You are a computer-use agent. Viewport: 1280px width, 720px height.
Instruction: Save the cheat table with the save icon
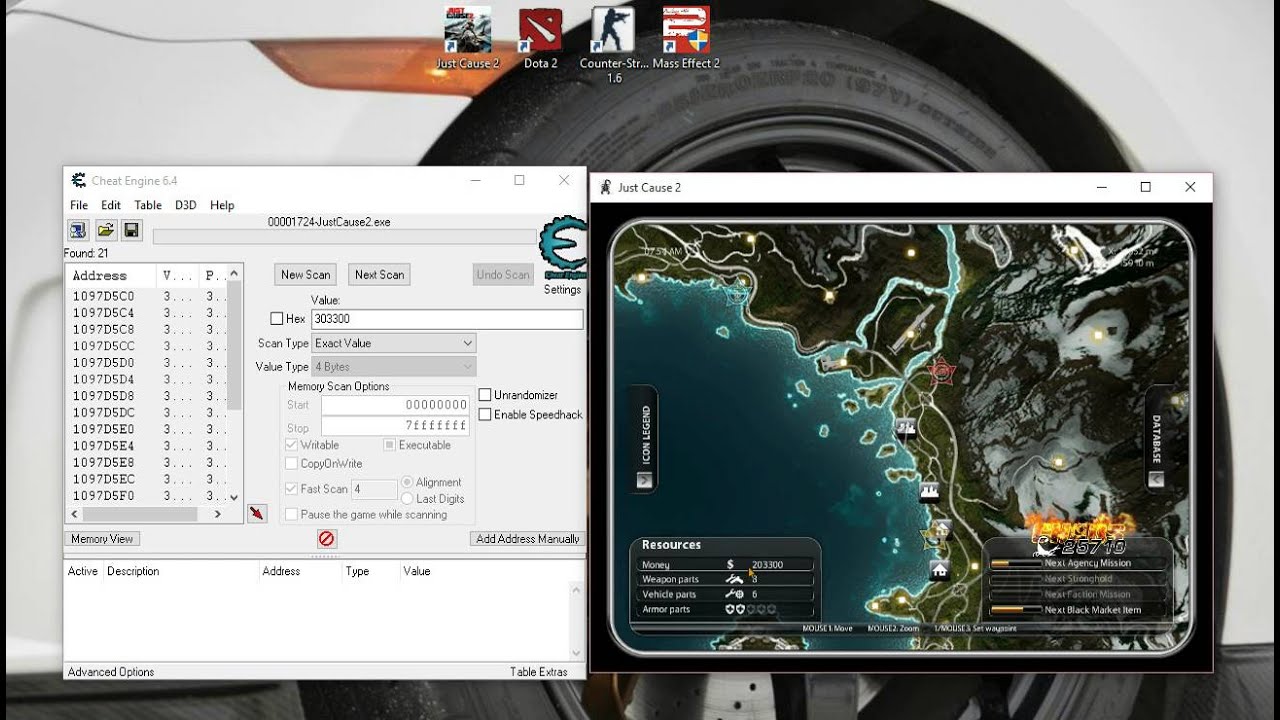tap(131, 230)
